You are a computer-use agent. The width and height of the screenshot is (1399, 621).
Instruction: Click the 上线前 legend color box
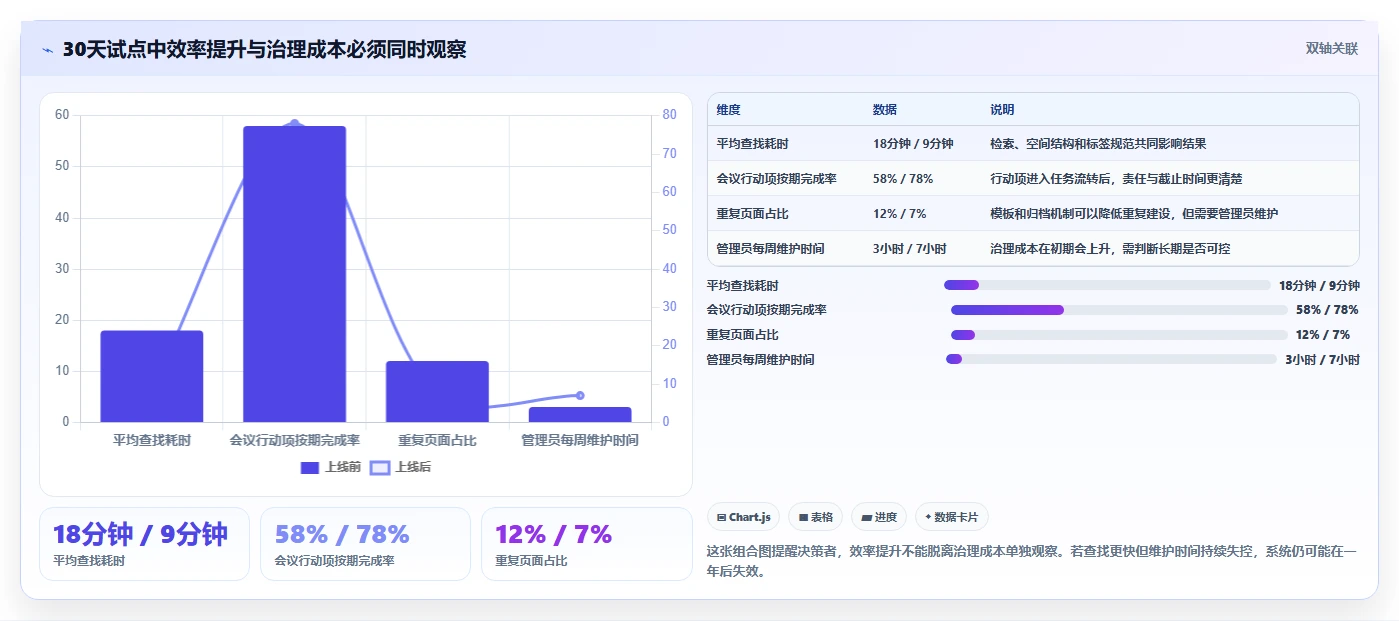[x=310, y=467]
